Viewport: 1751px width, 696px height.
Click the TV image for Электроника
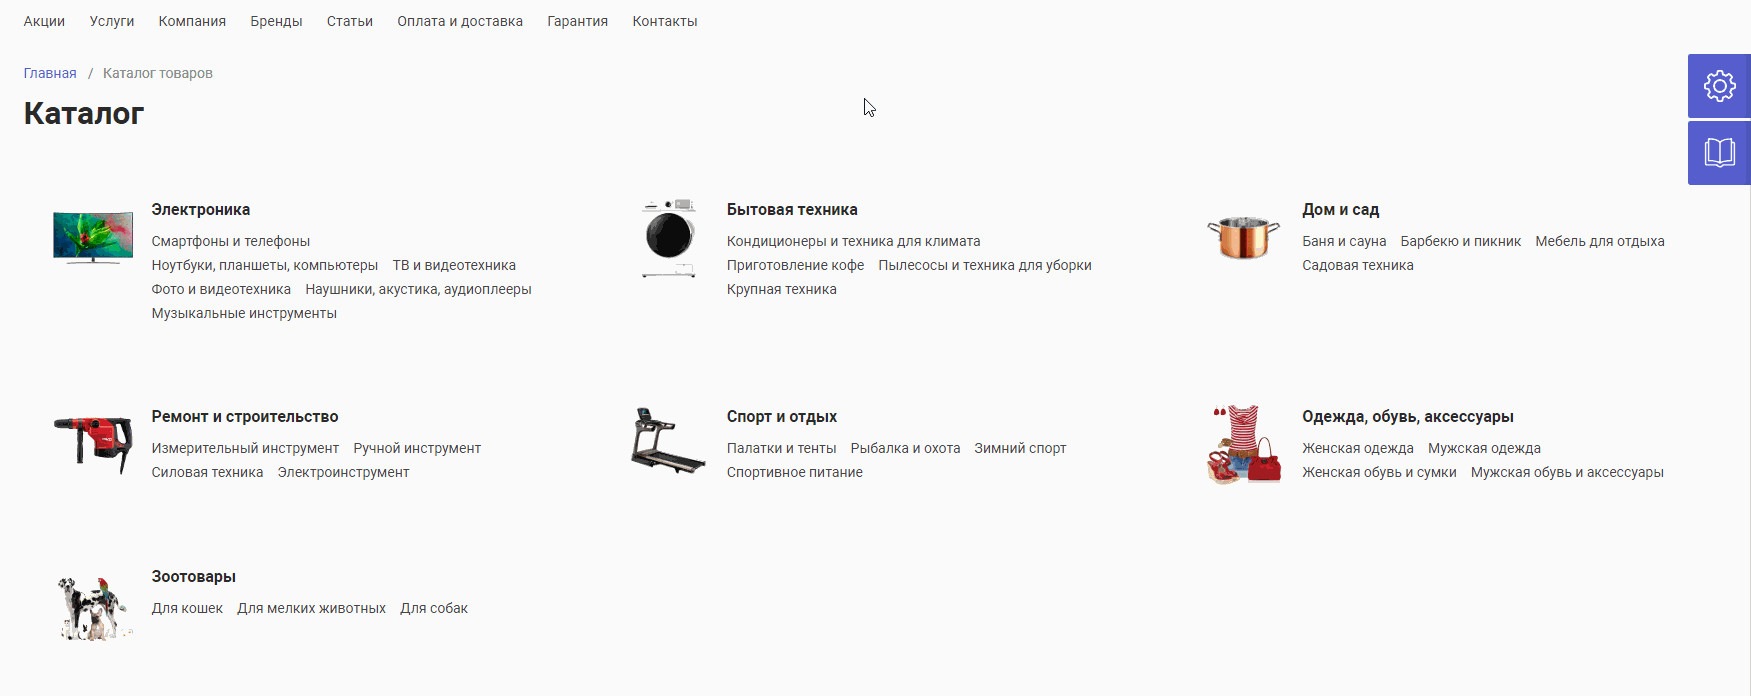[x=93, y=238]
